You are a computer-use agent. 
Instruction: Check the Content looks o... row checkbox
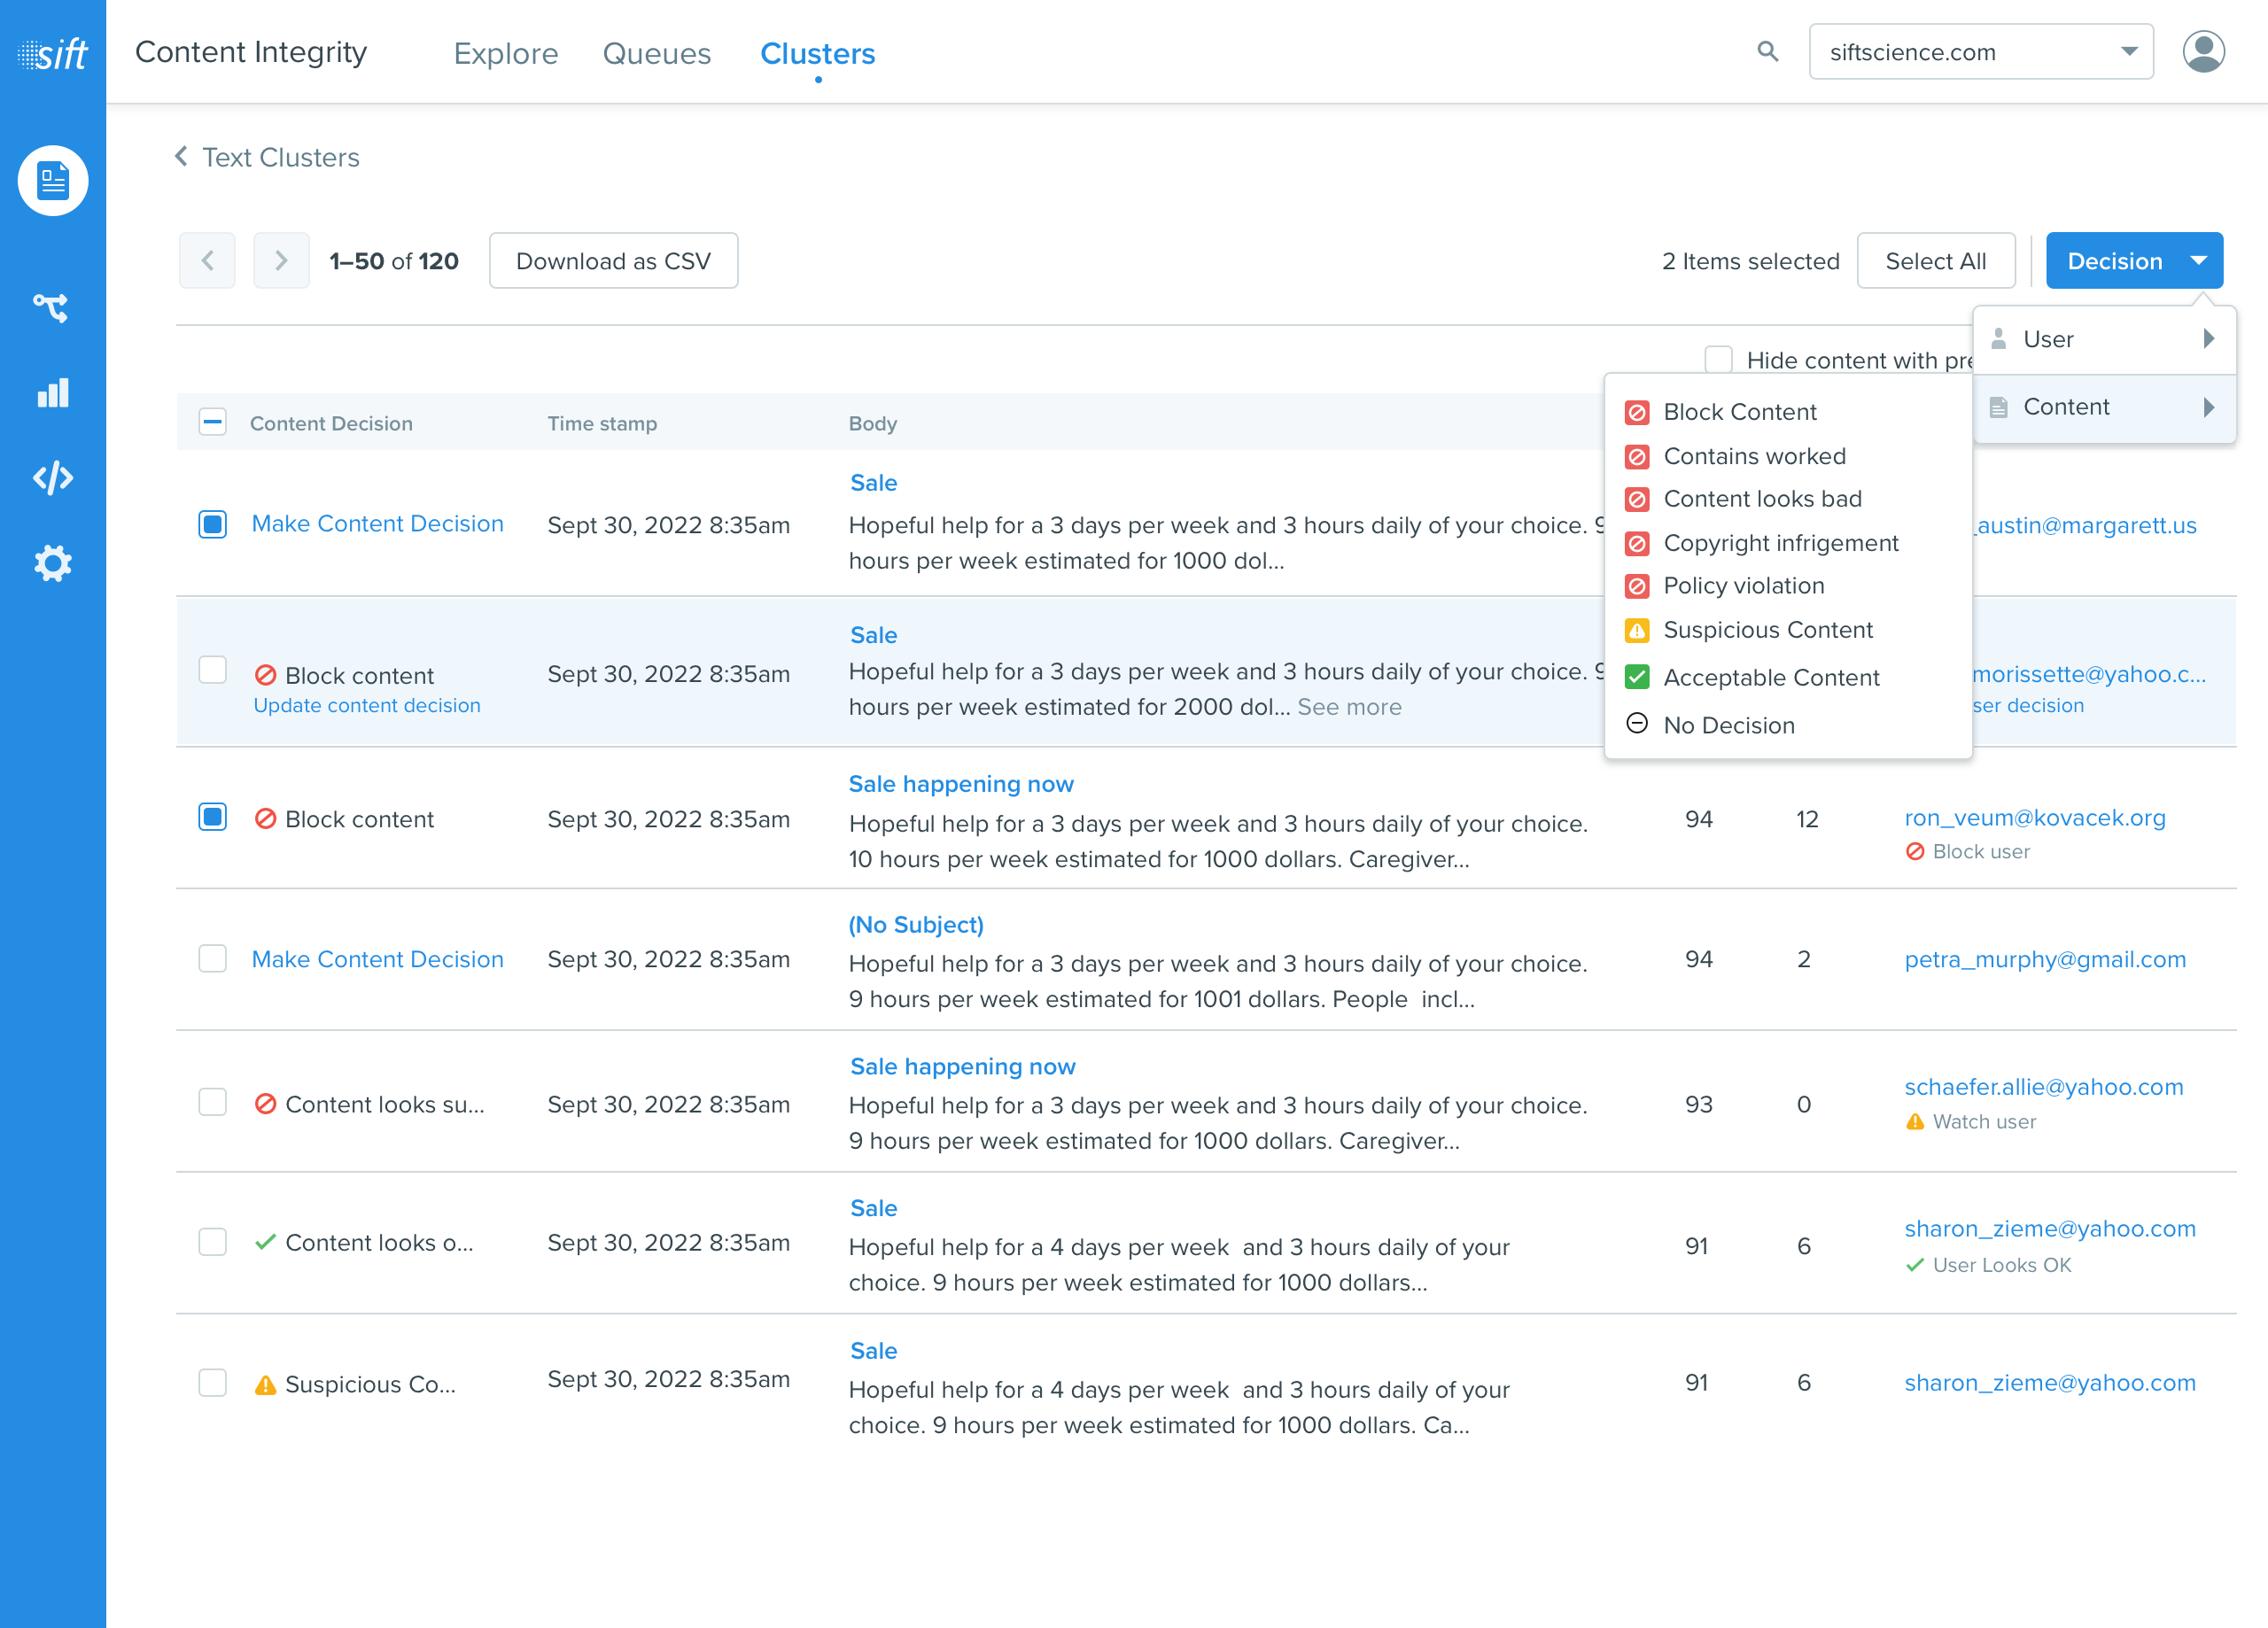[x=212, y=1242]
